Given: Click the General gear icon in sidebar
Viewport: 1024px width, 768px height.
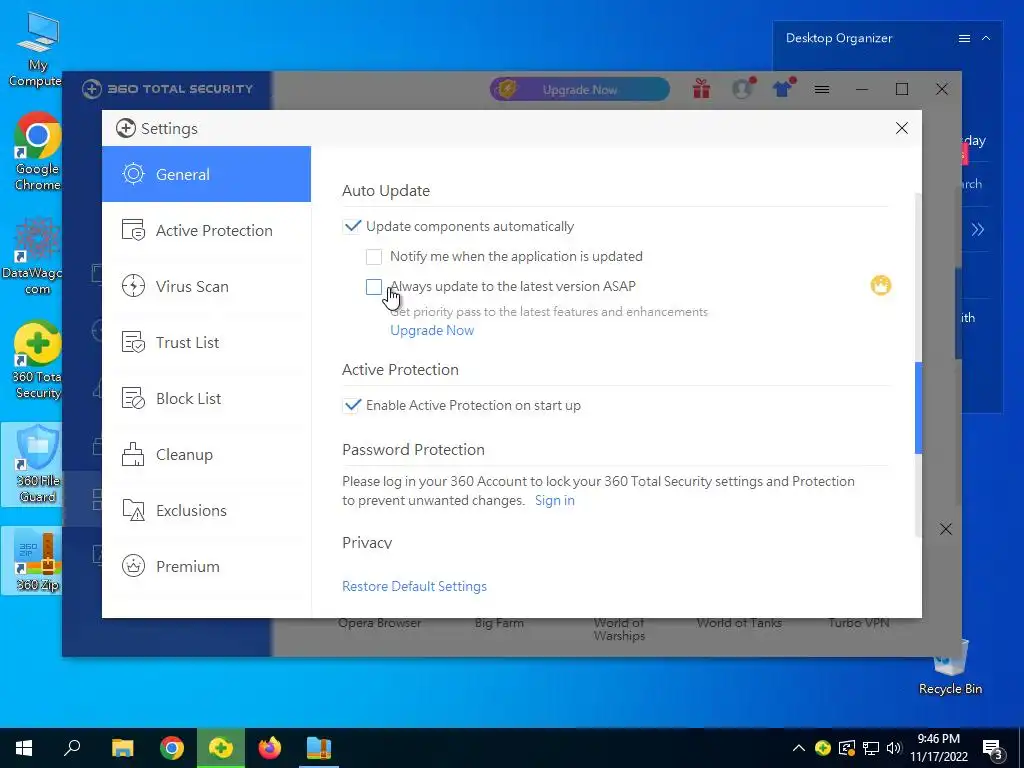Looking at the screenshot, I should [x=133, y=174].
